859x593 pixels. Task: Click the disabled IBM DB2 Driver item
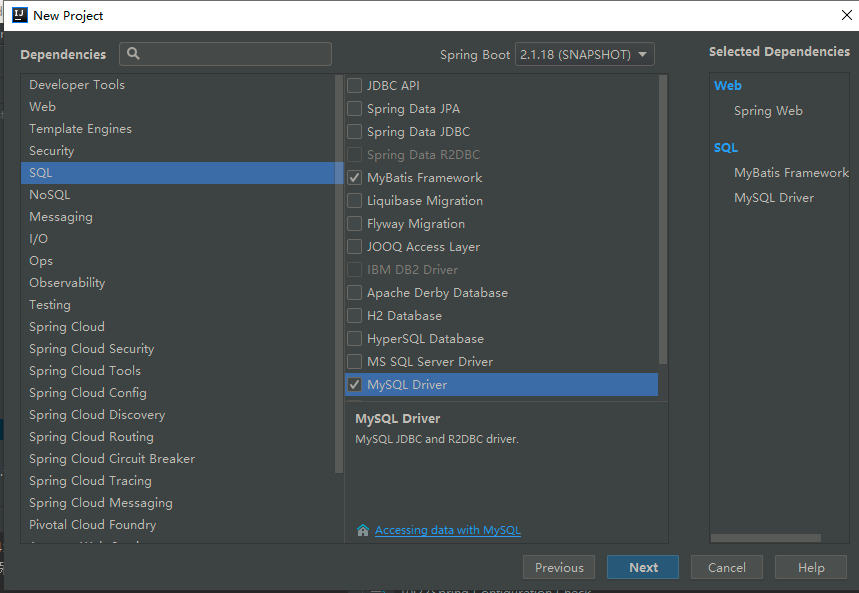click(412, 270)
